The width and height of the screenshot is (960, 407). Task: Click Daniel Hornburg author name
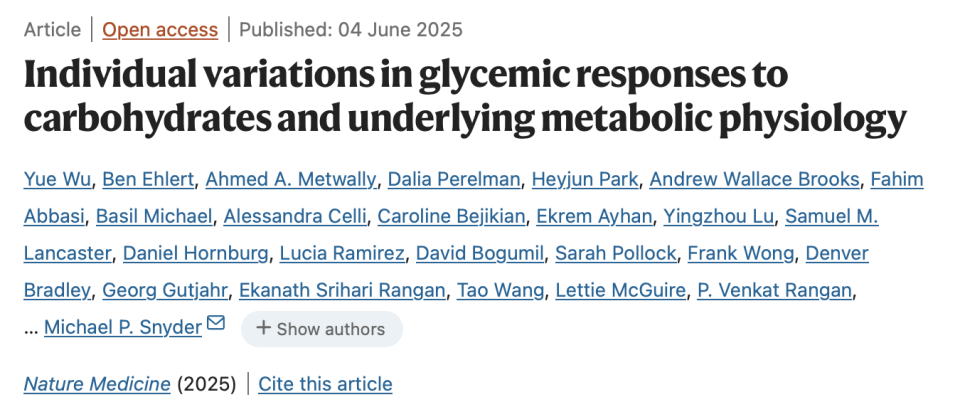[196, 253]
